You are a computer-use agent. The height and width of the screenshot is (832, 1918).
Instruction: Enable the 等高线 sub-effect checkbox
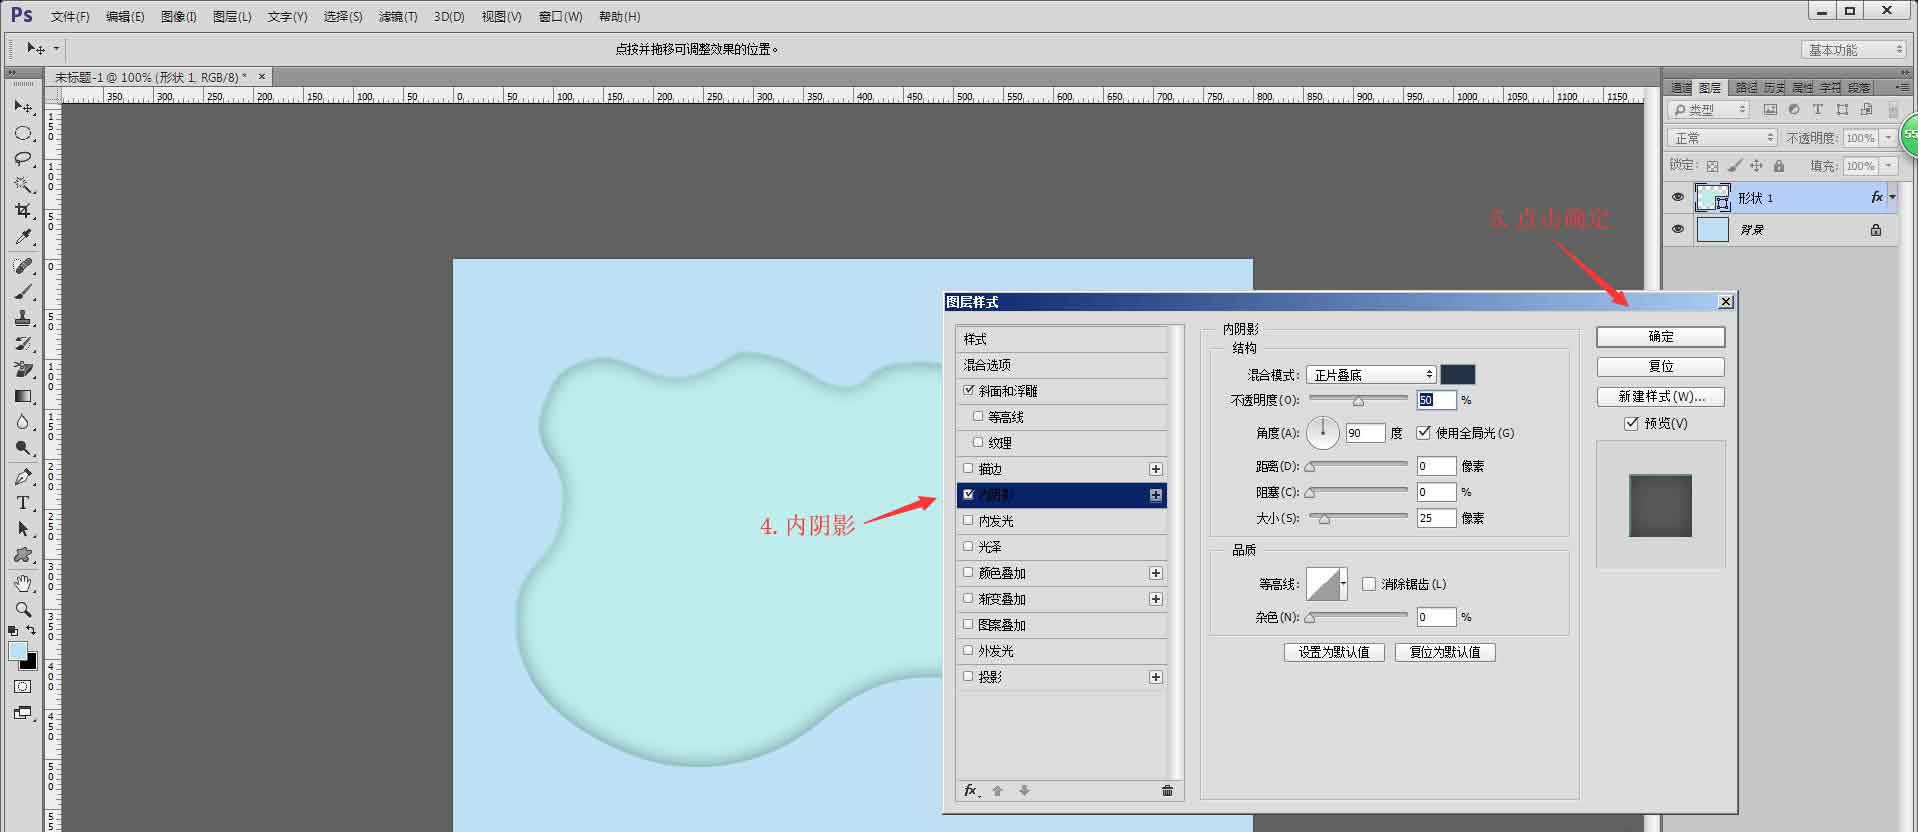pos(978,416)
